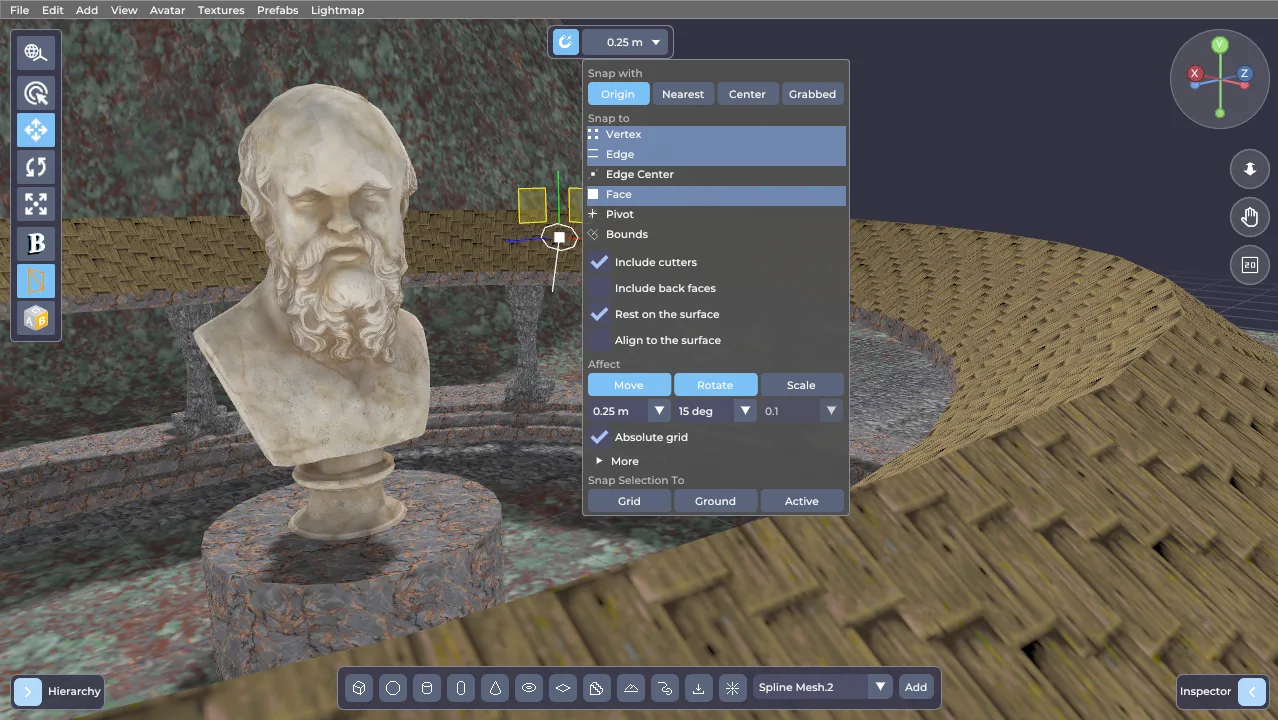Click the import download icon
Screen dimensions: 1278x720
point(699,688)
